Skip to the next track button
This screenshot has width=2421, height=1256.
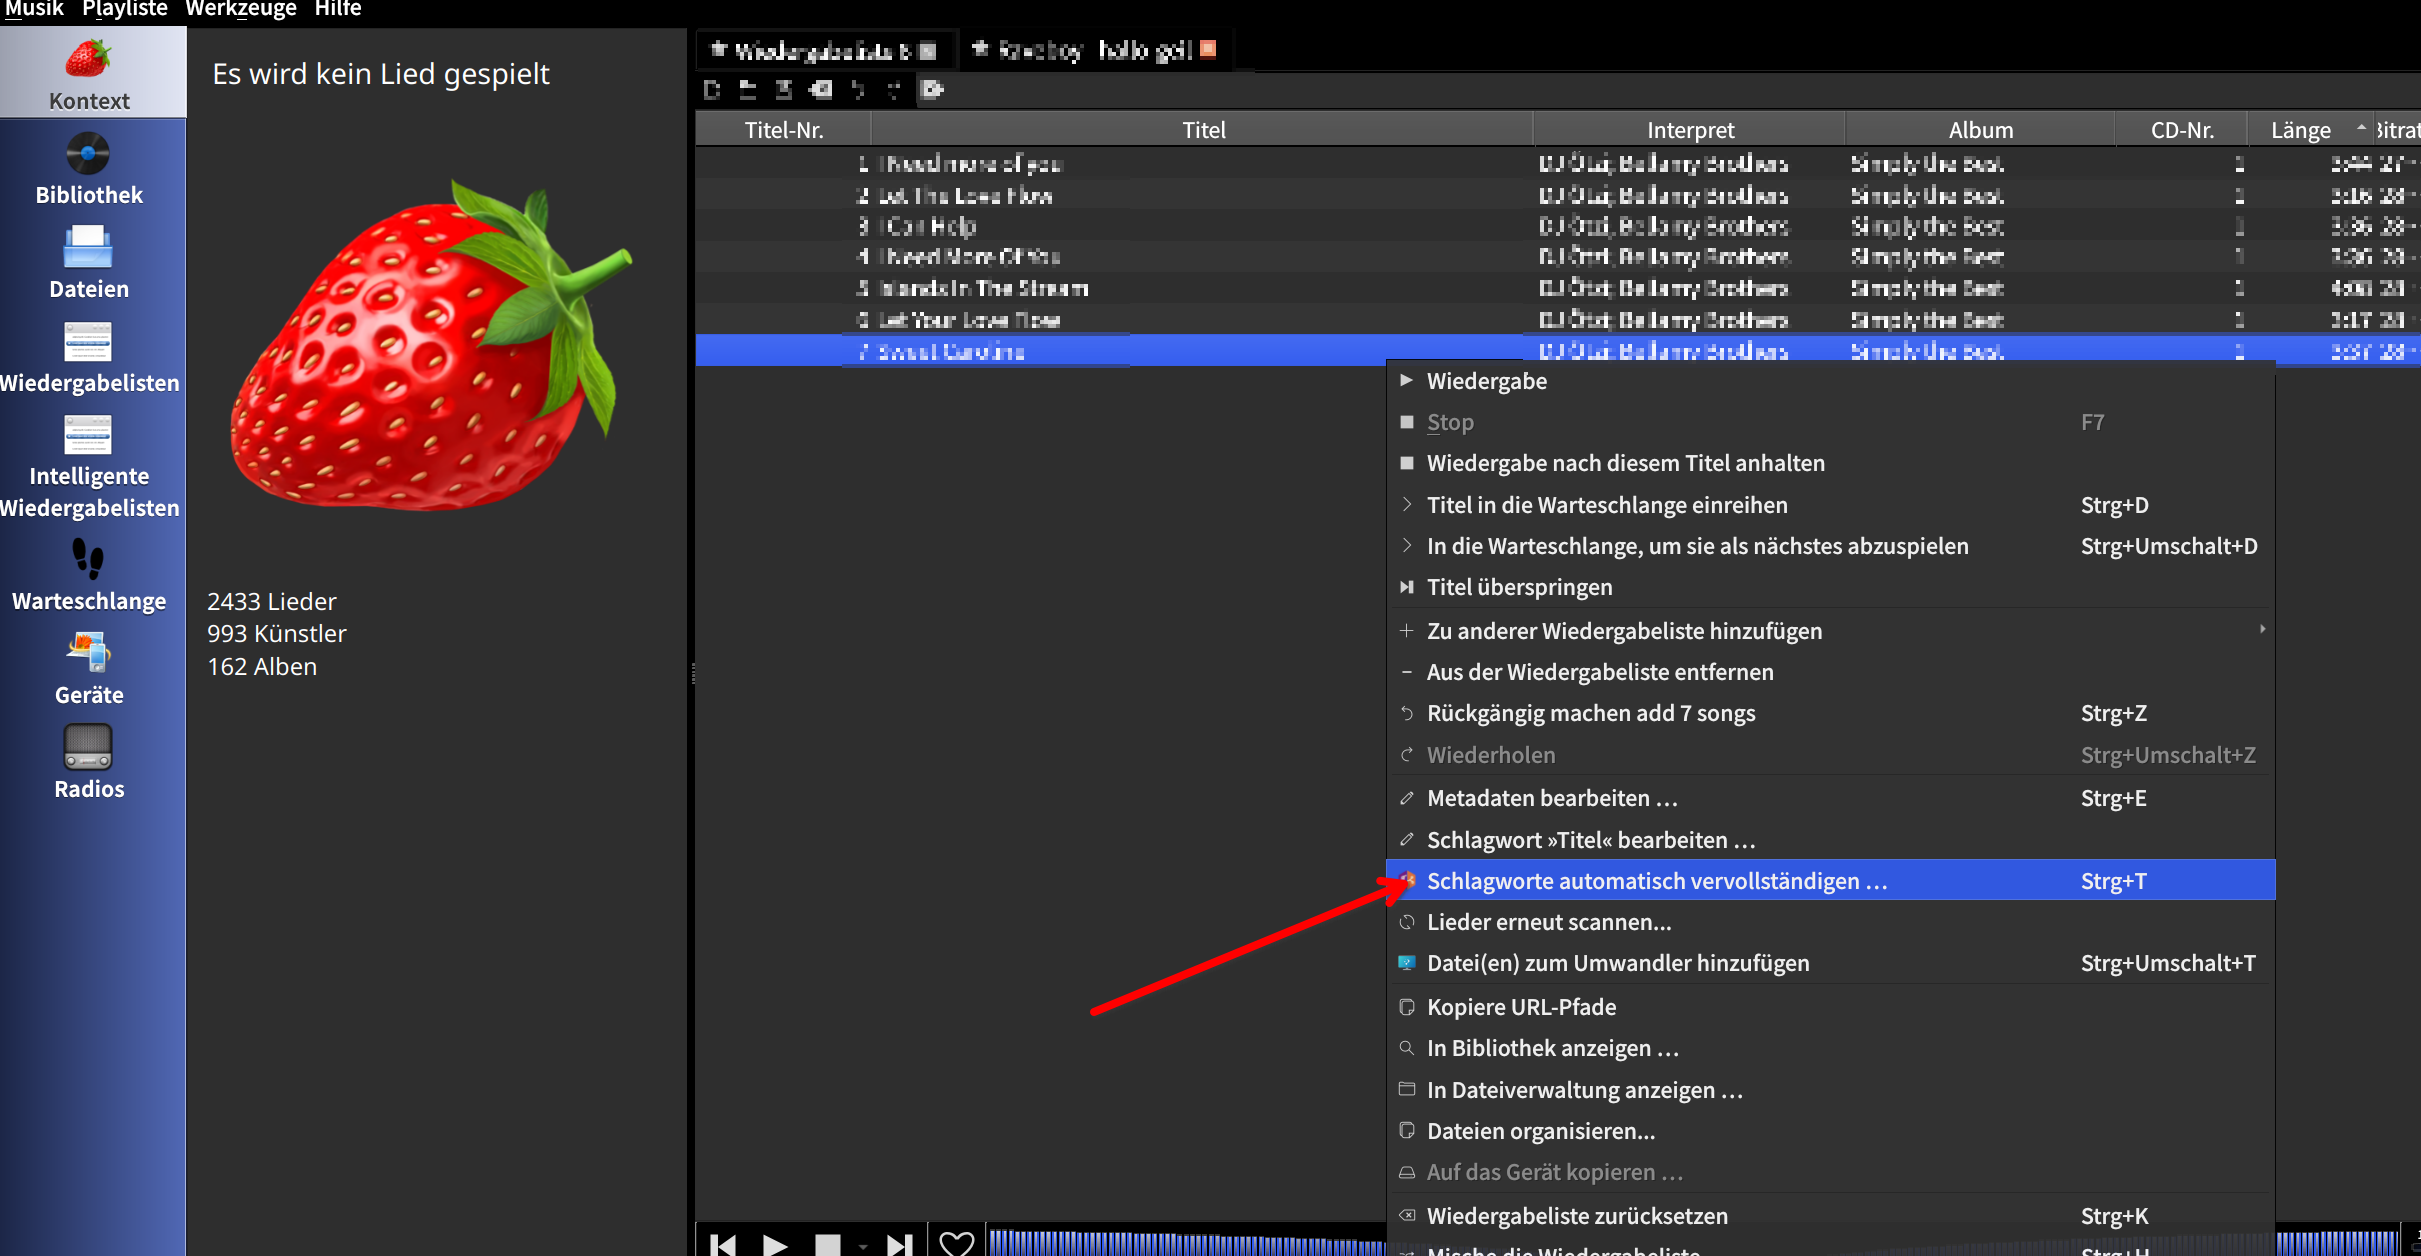(899, 1243)
